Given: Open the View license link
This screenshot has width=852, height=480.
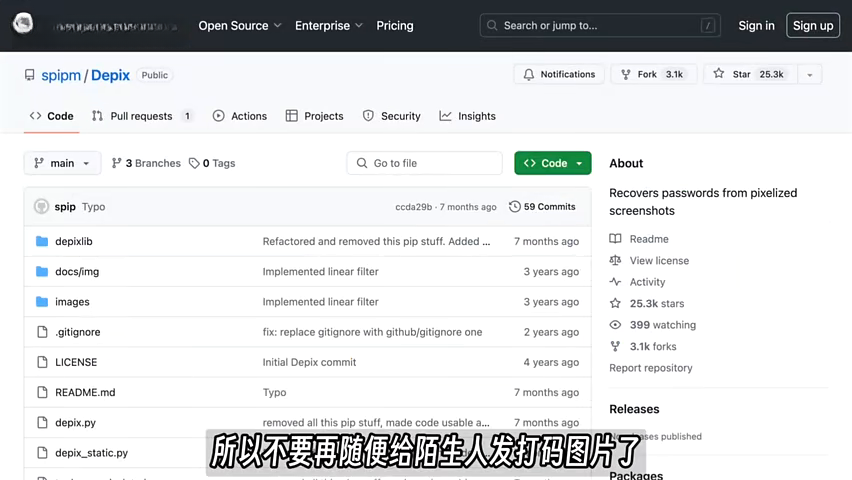Looking at the screenshot, I should click(659, 260).
